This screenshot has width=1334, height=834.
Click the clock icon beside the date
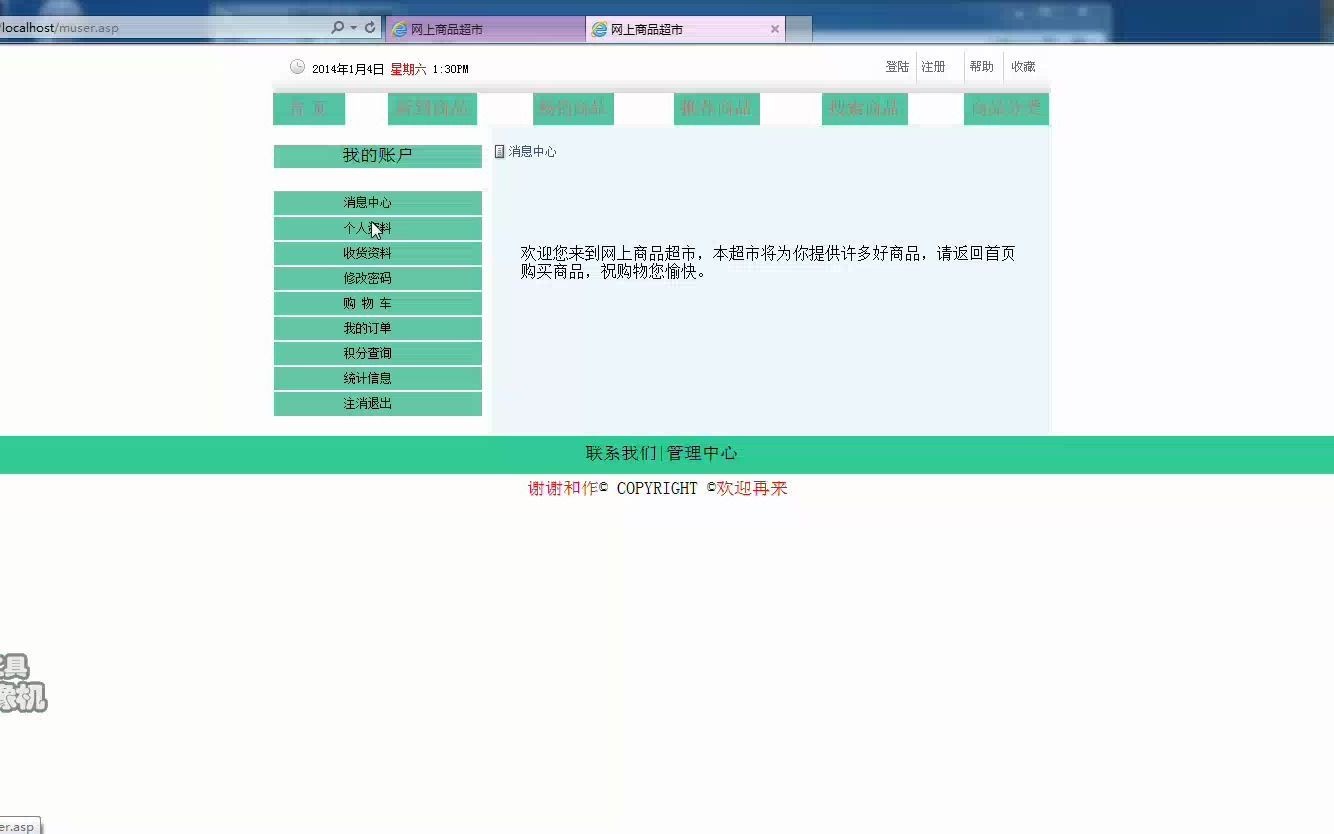[x=297, y=67]
